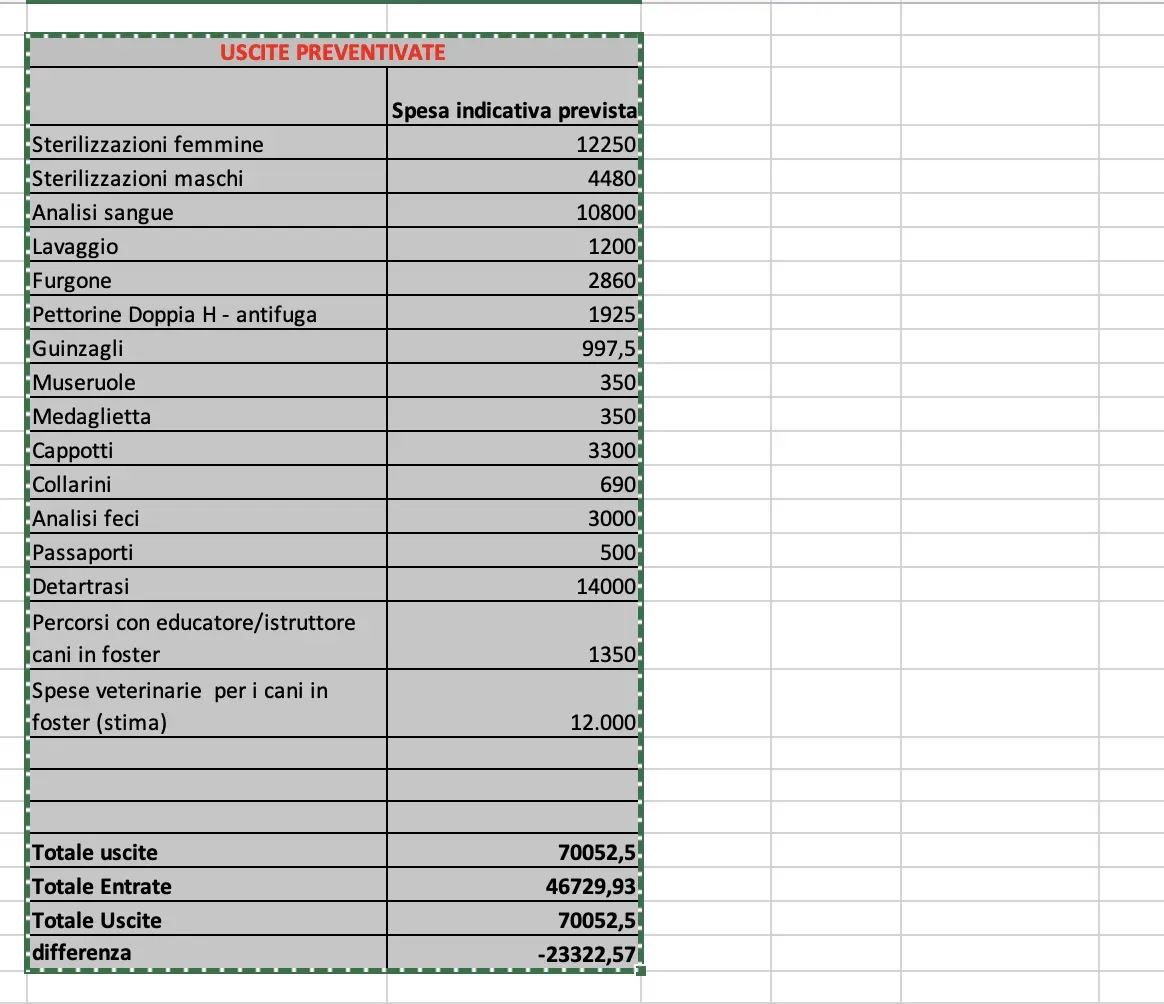Image resolution: width=1164 pixels, height=1004 pixels.
Task: Click the 3300 Cappotti value cell
Action: (x=512, y=450)
